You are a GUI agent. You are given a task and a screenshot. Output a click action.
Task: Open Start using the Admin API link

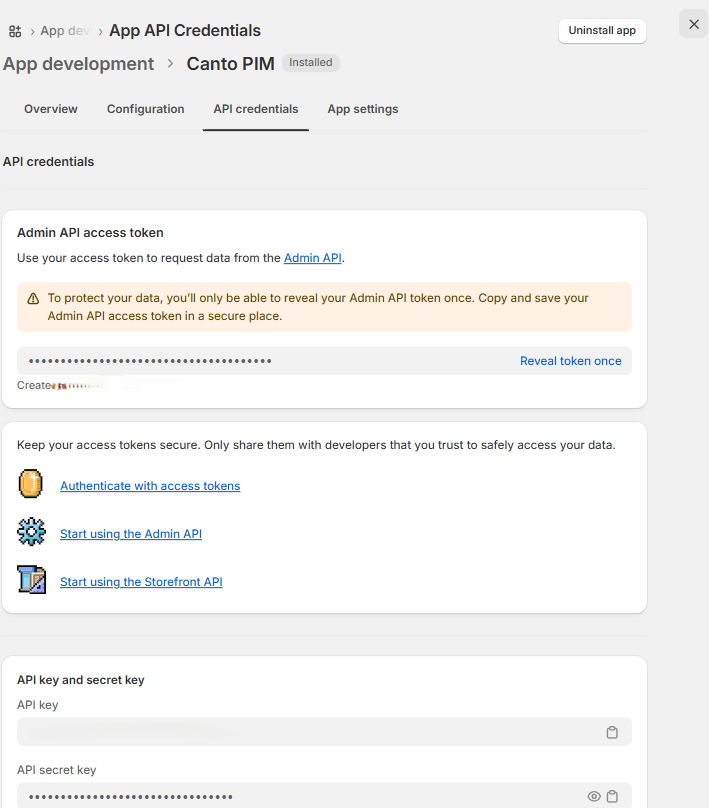click(x=131, y=534)
